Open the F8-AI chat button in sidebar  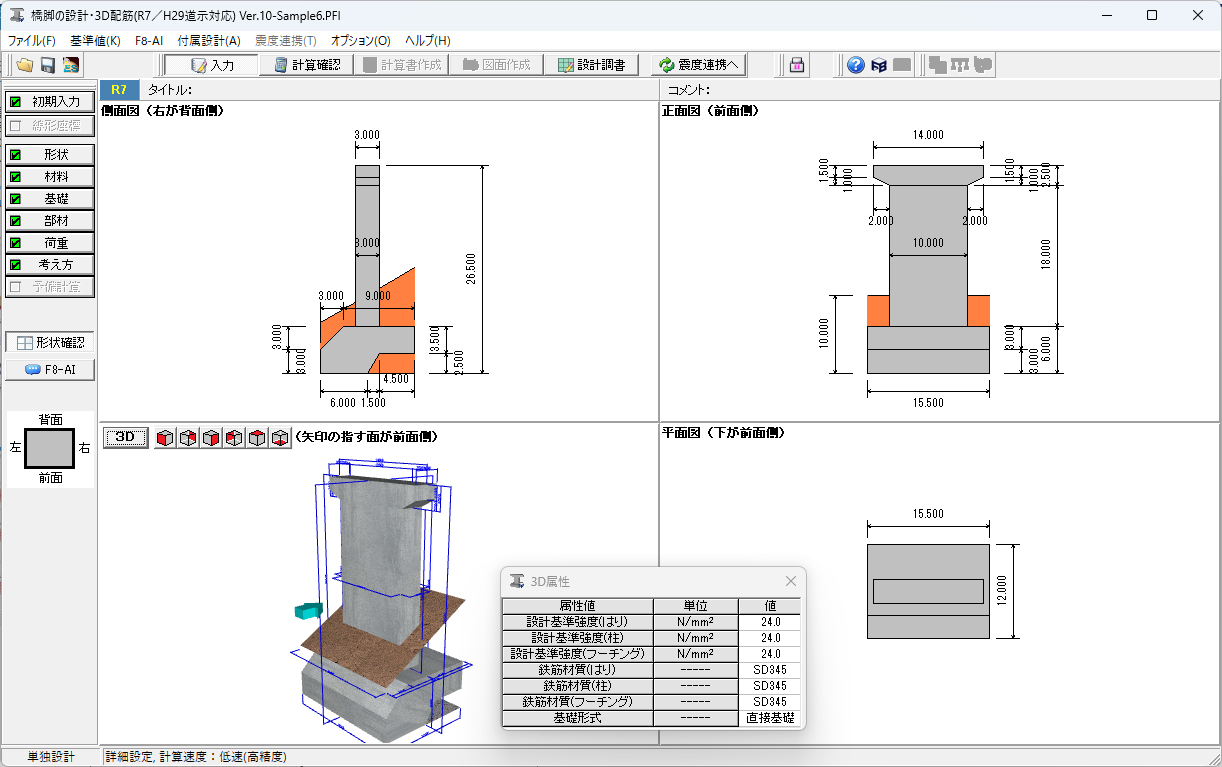(50, 370)
